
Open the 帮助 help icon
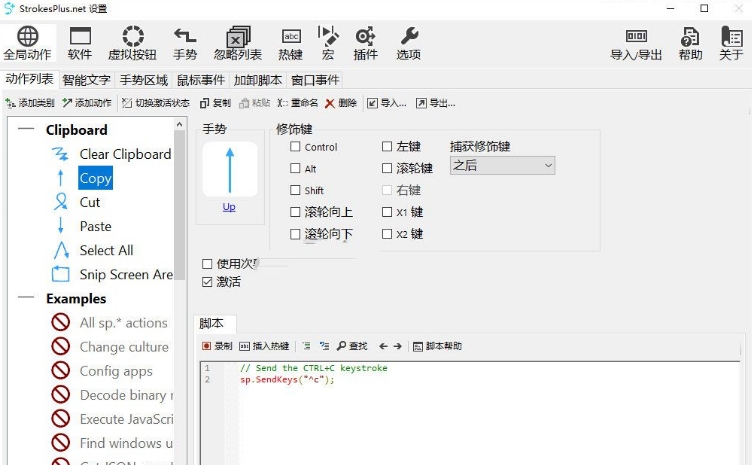pyautogui.click(x=690, y=43)
